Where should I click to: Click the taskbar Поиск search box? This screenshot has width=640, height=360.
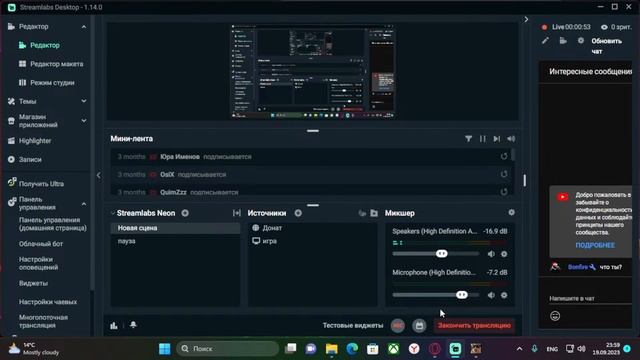[228, 349]
